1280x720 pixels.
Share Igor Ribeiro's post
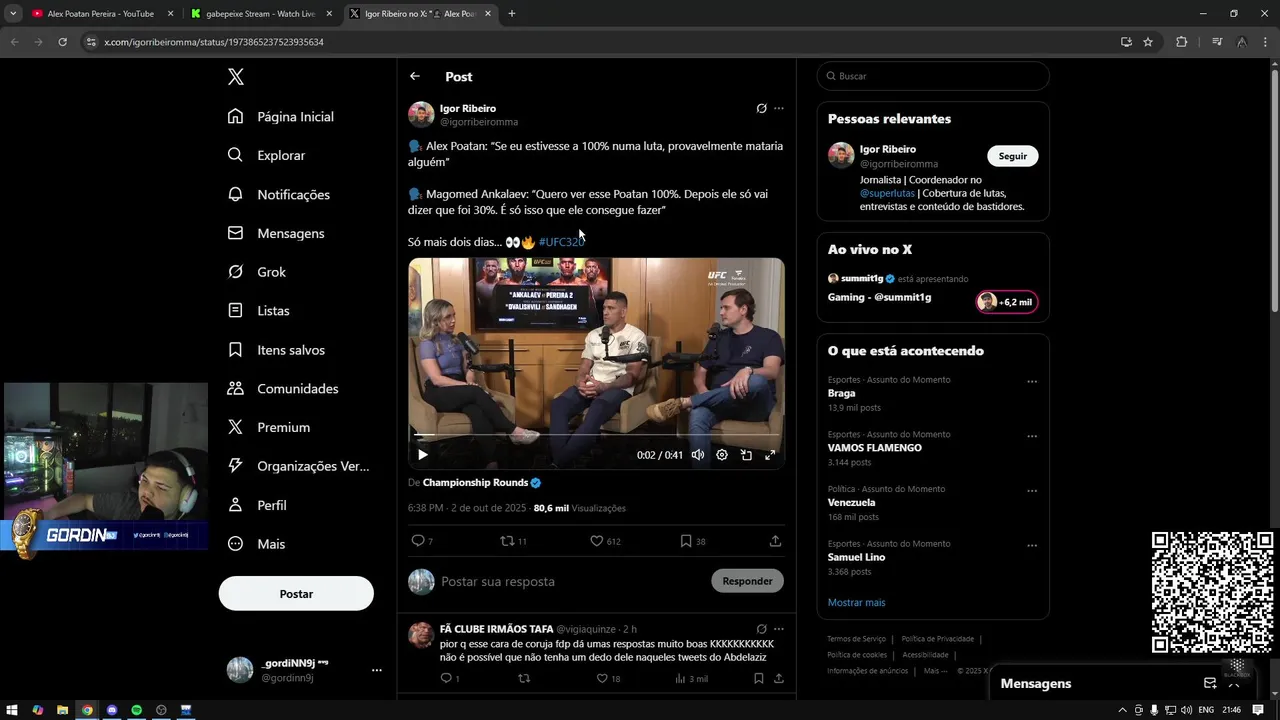[x=775, y=541]
